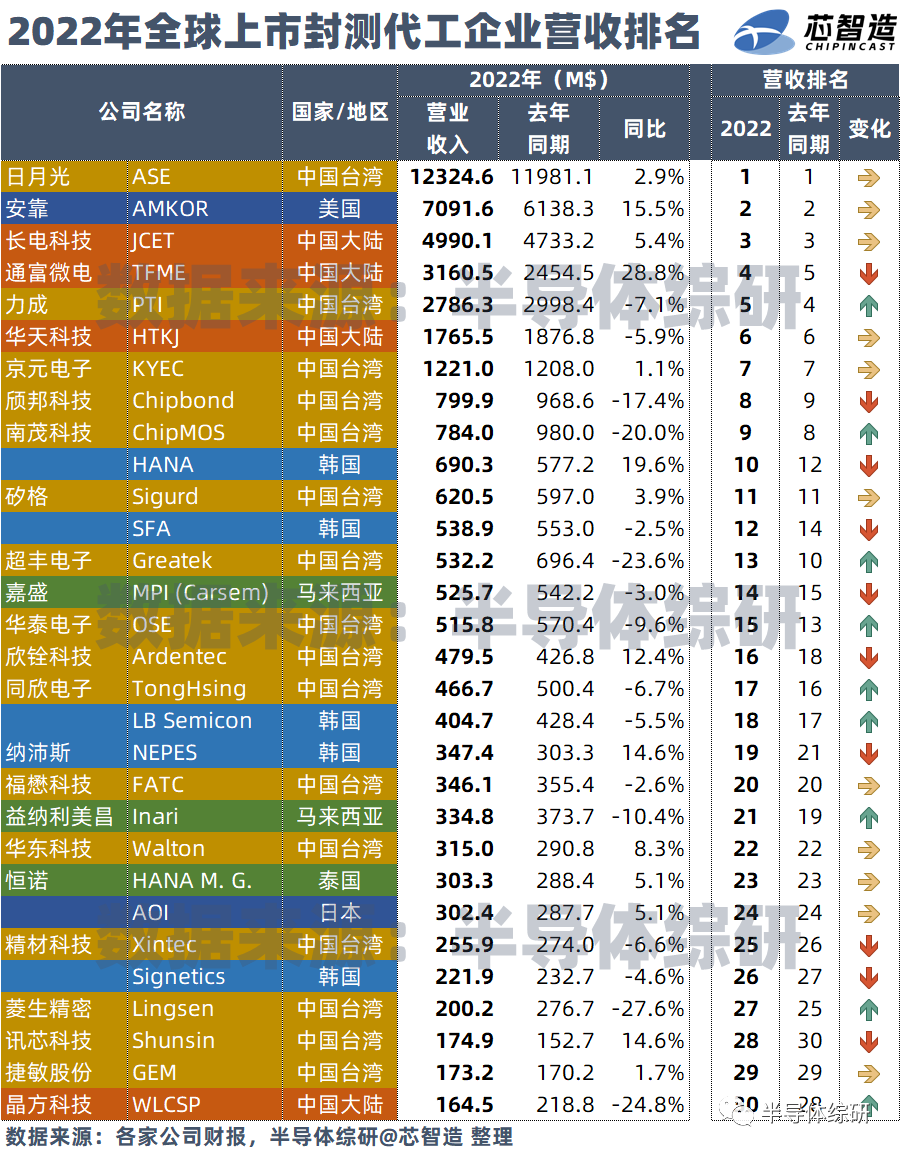Click the 2022年 (M$) header
The height and width of the screenshot is (1153, 900).
(x=543, y=79)
